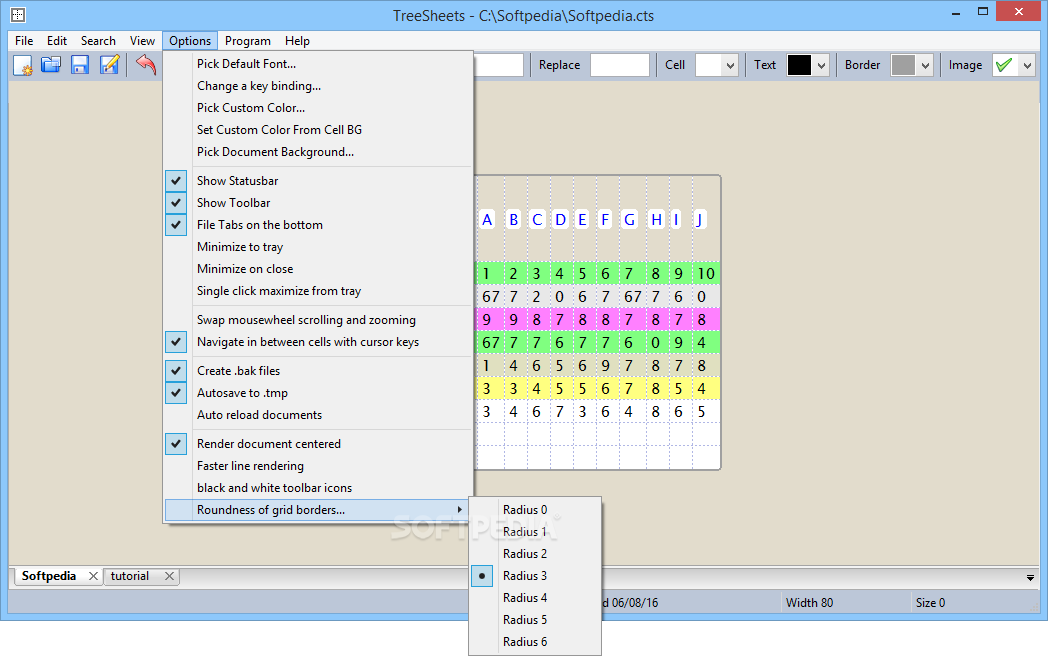
Task: Open the Text color dropdown arrow
Action: [821, 66]
